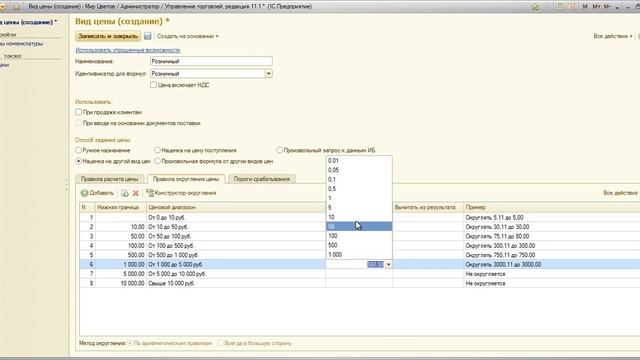The height and width of the screenshot is (360, 640).
Task: Choose 1 000 from the rounding list
Action: pyautogui.click(x=359, y=255)
